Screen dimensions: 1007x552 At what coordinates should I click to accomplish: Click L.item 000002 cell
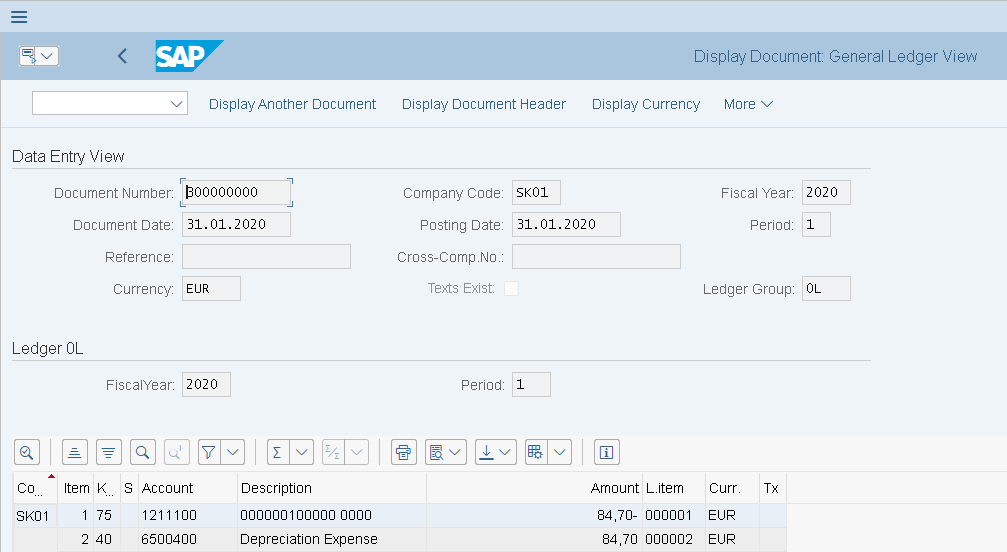(674, 539)
